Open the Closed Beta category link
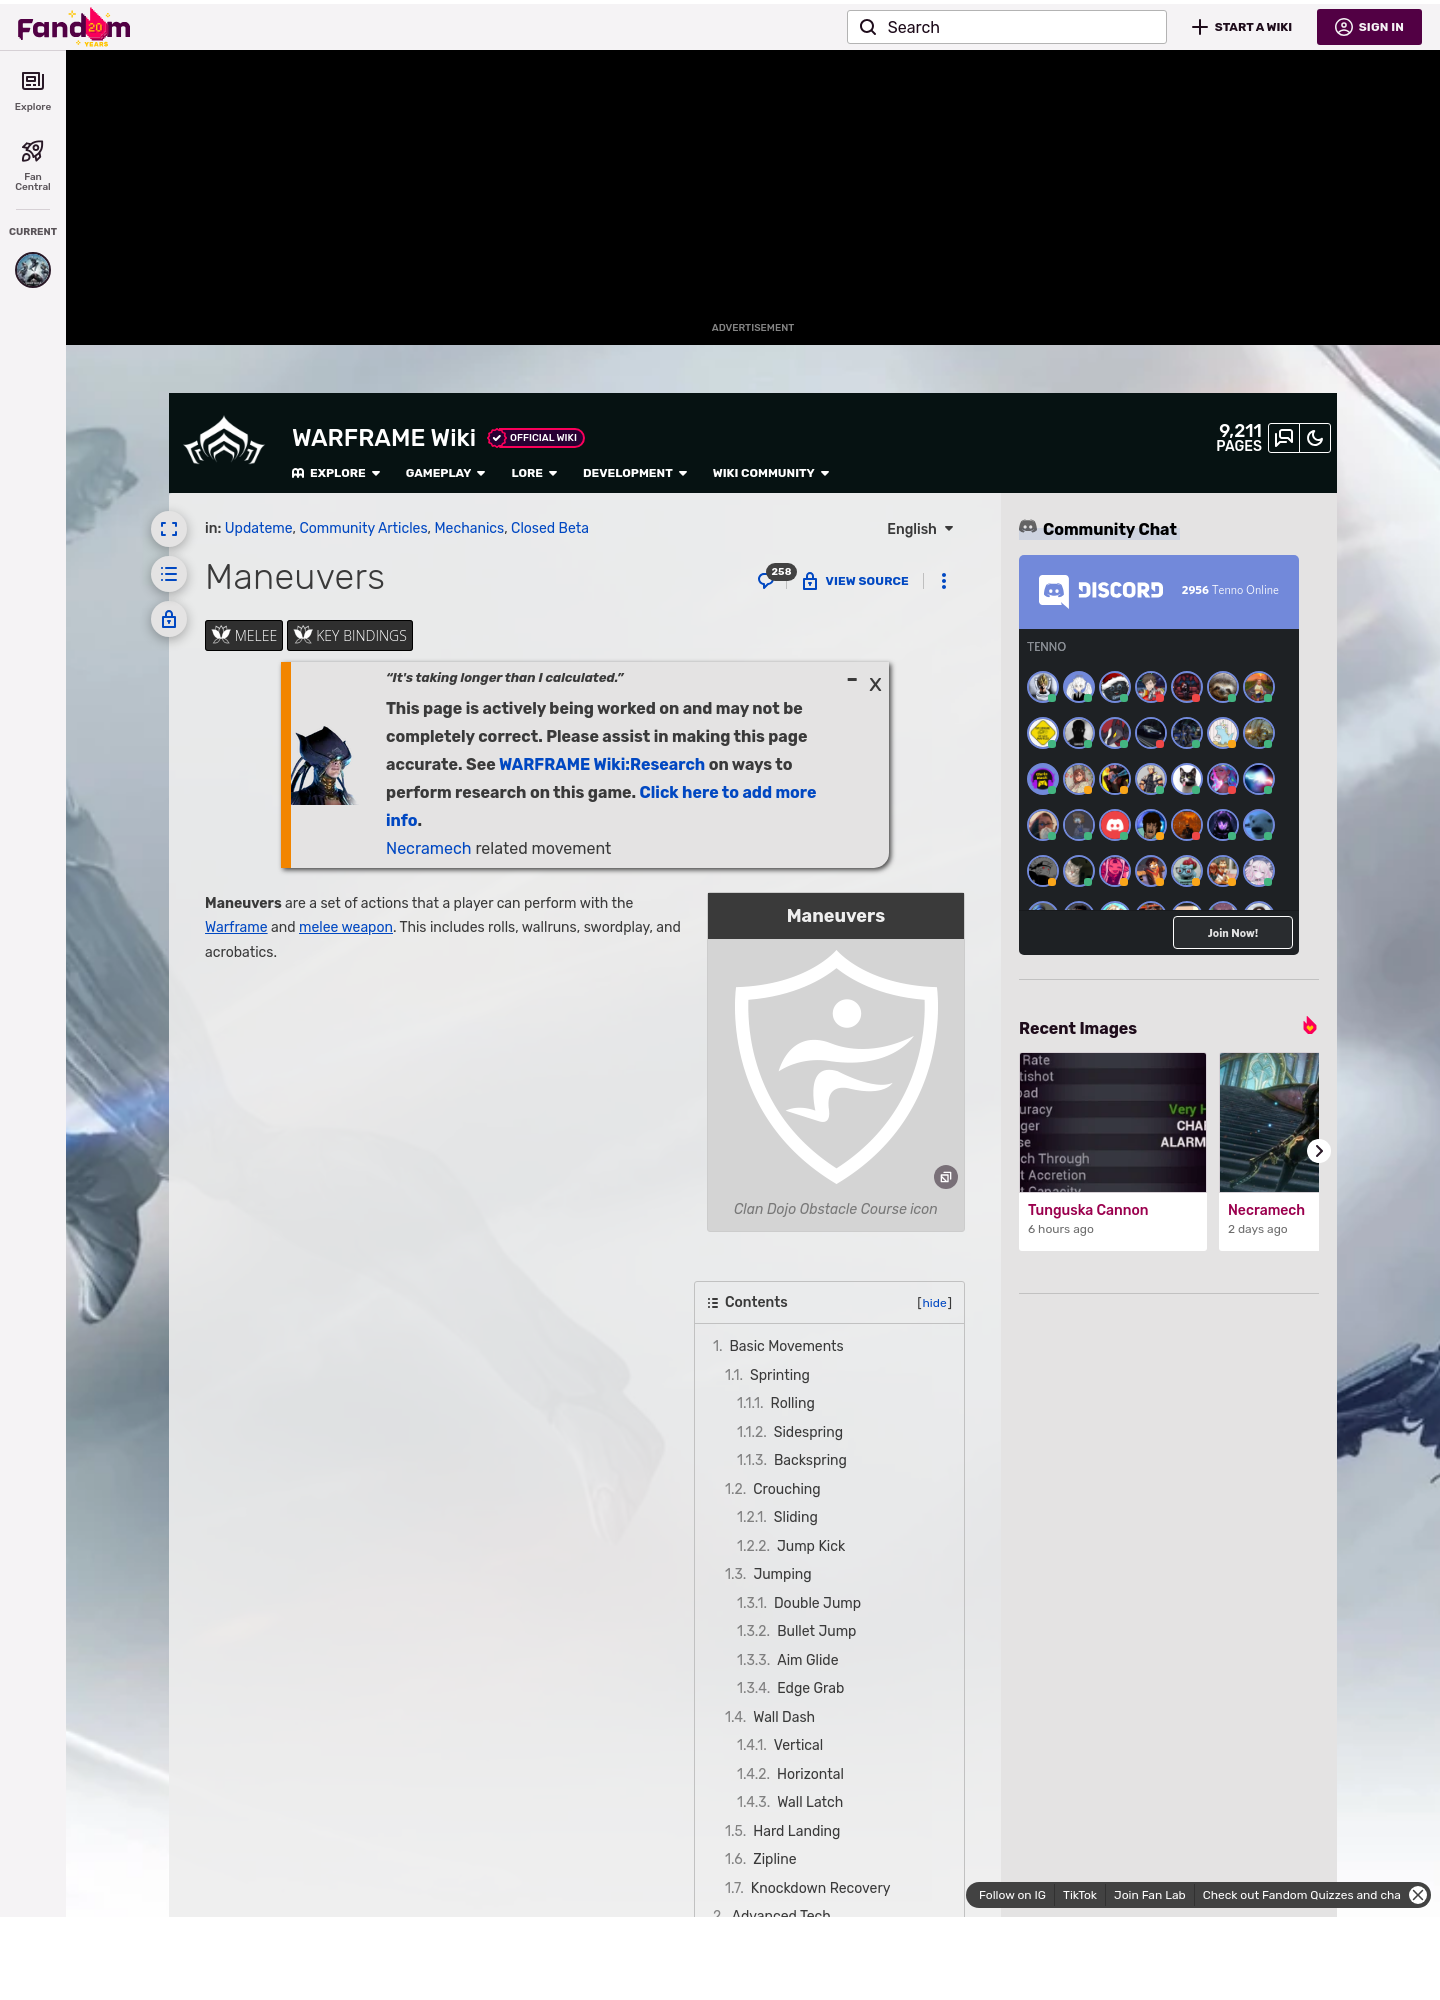 coord(550,528)
